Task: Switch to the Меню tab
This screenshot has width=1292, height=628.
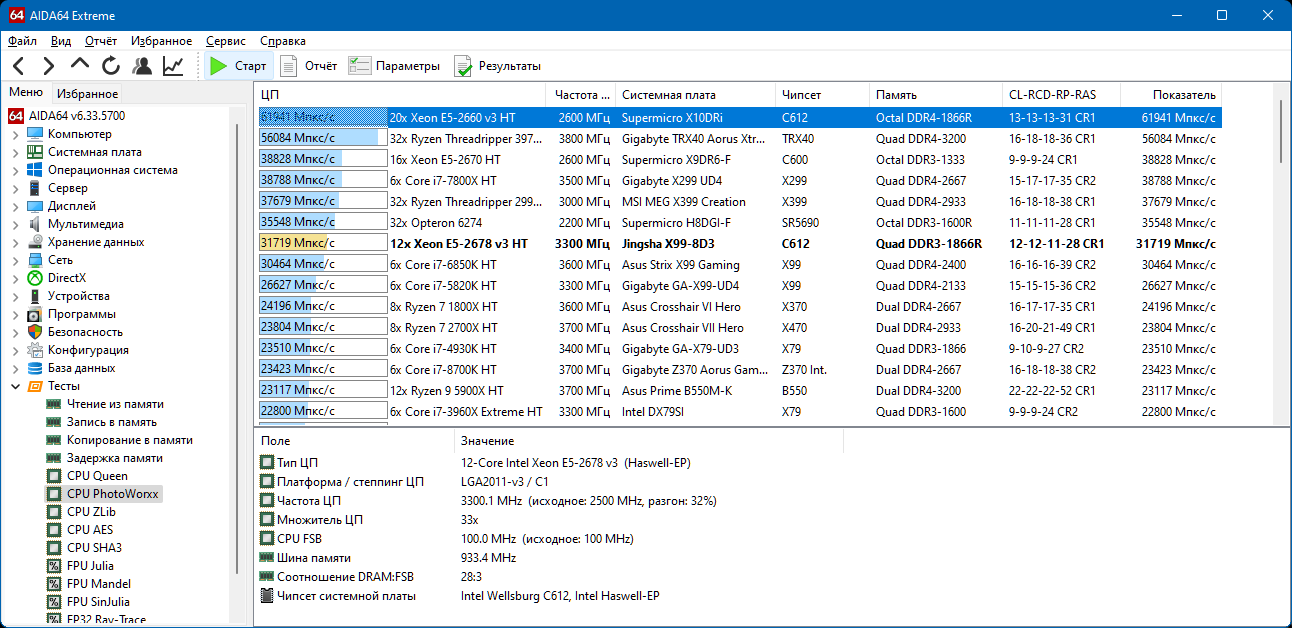Action: click(x=26, y=93)
